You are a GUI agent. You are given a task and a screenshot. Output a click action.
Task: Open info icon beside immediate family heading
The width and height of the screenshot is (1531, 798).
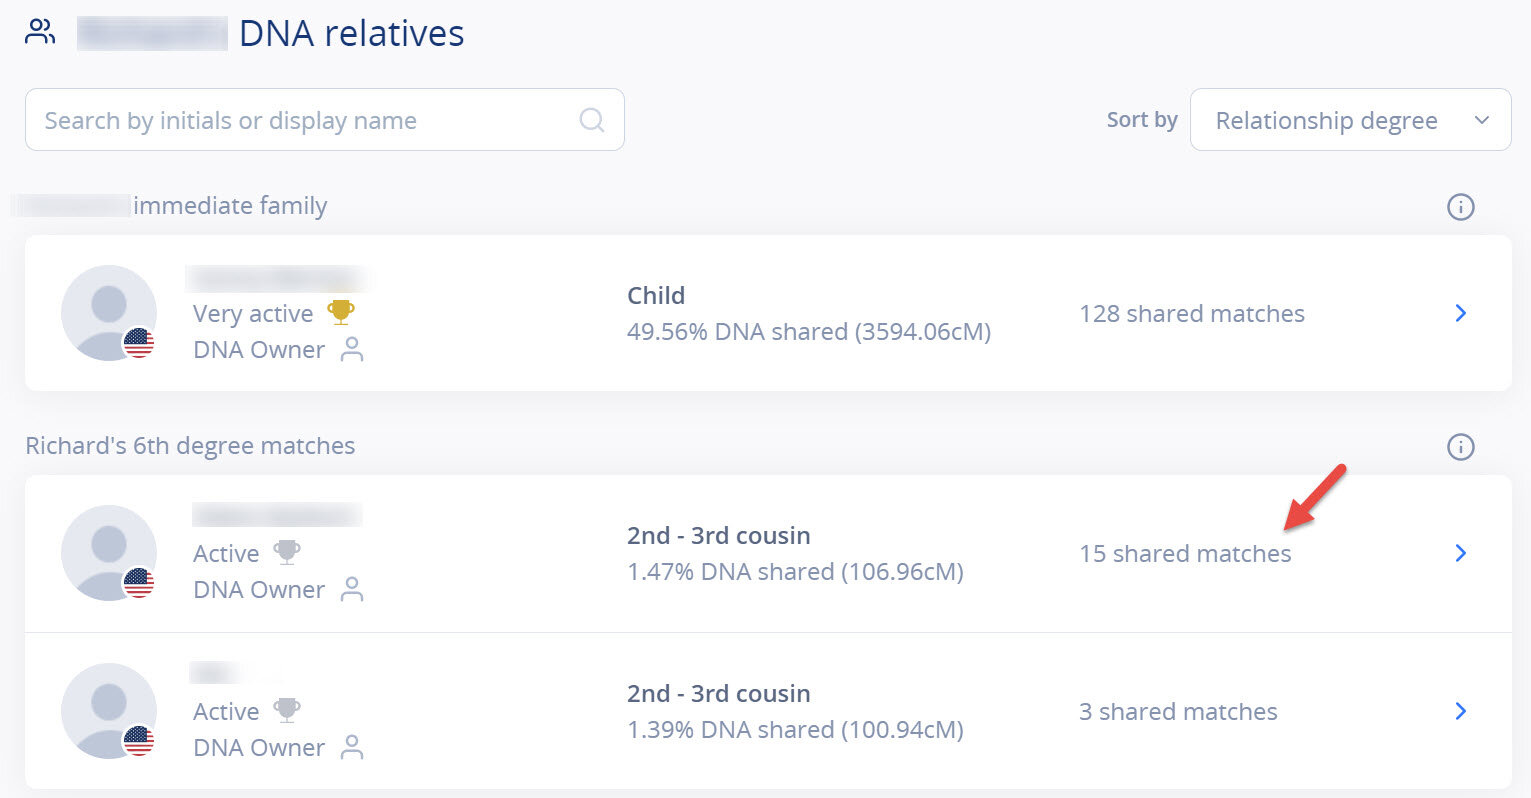(1461, 207)
